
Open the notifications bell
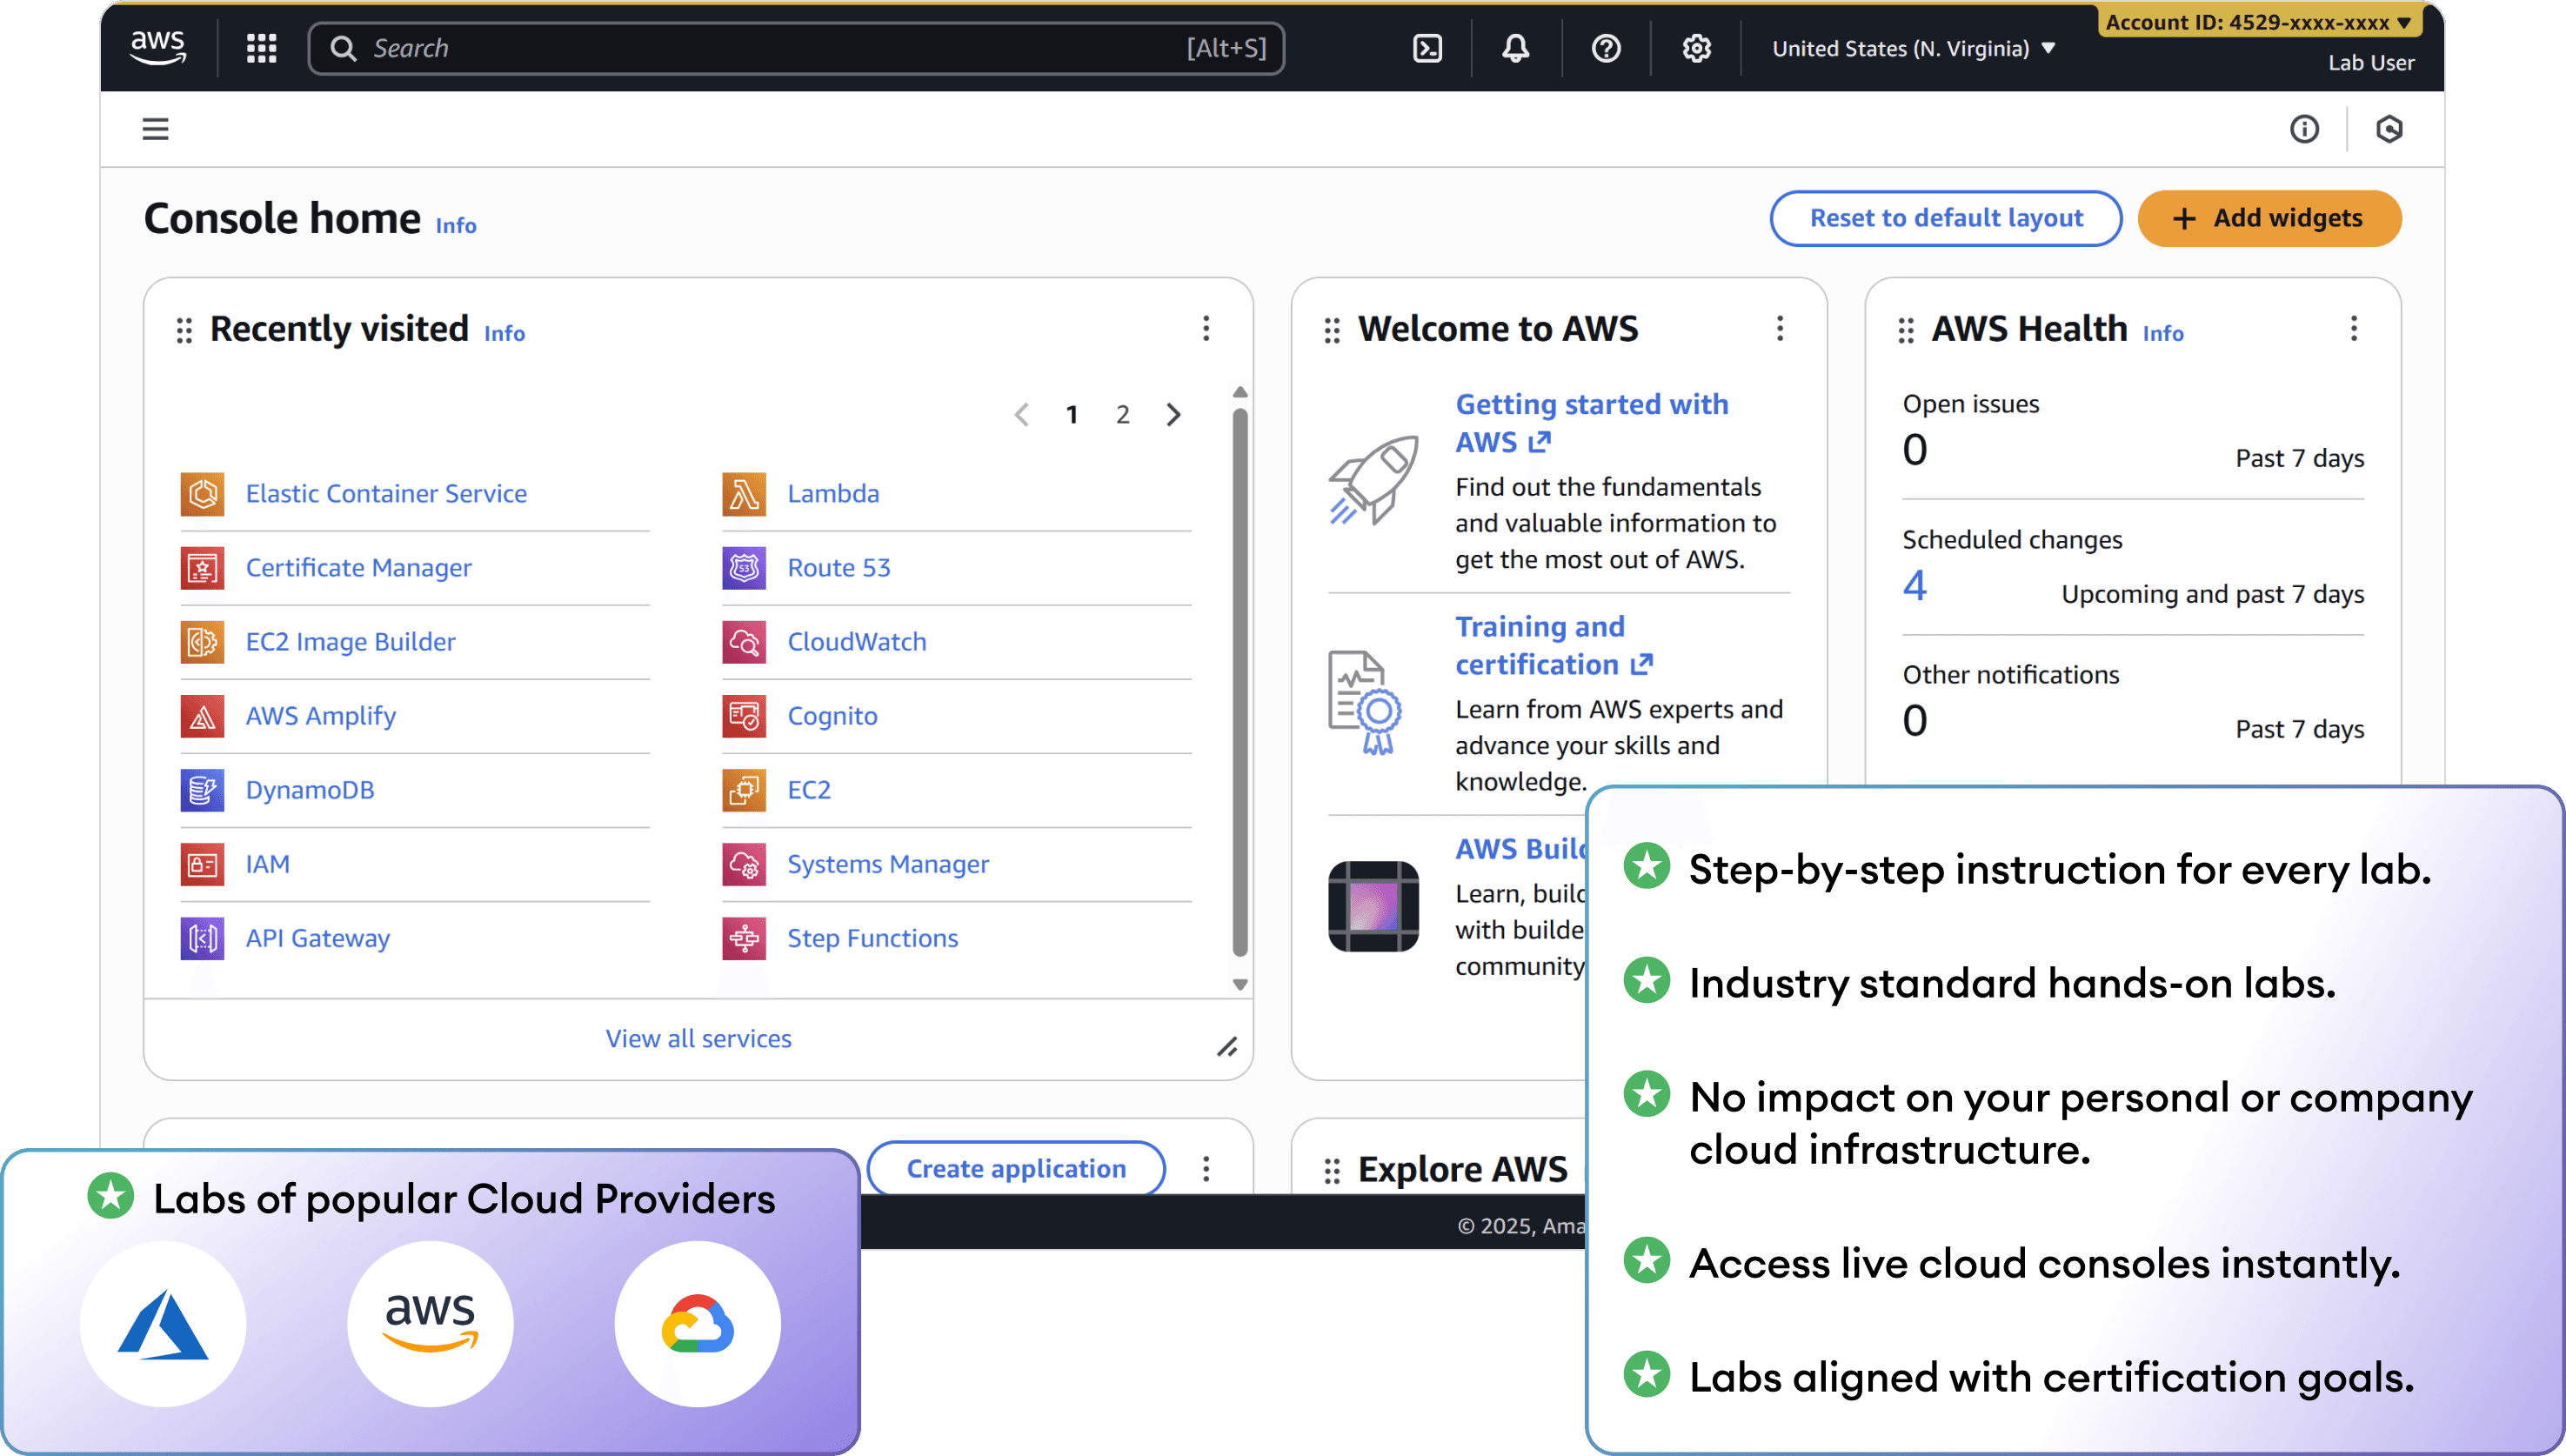point(1515,48)
